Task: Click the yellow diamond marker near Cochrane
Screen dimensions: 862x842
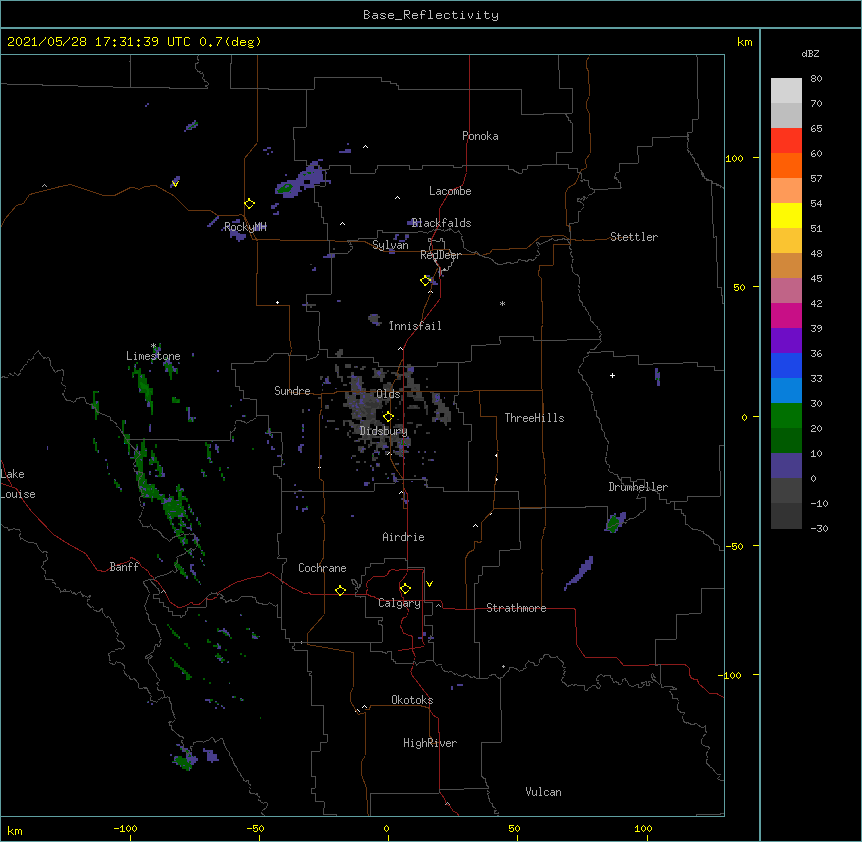Action: pos(340,590)
